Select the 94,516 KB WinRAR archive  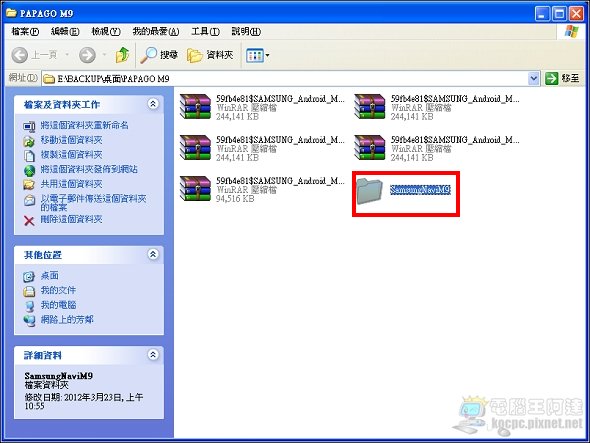pyautogui.click(x=262, y=190)
